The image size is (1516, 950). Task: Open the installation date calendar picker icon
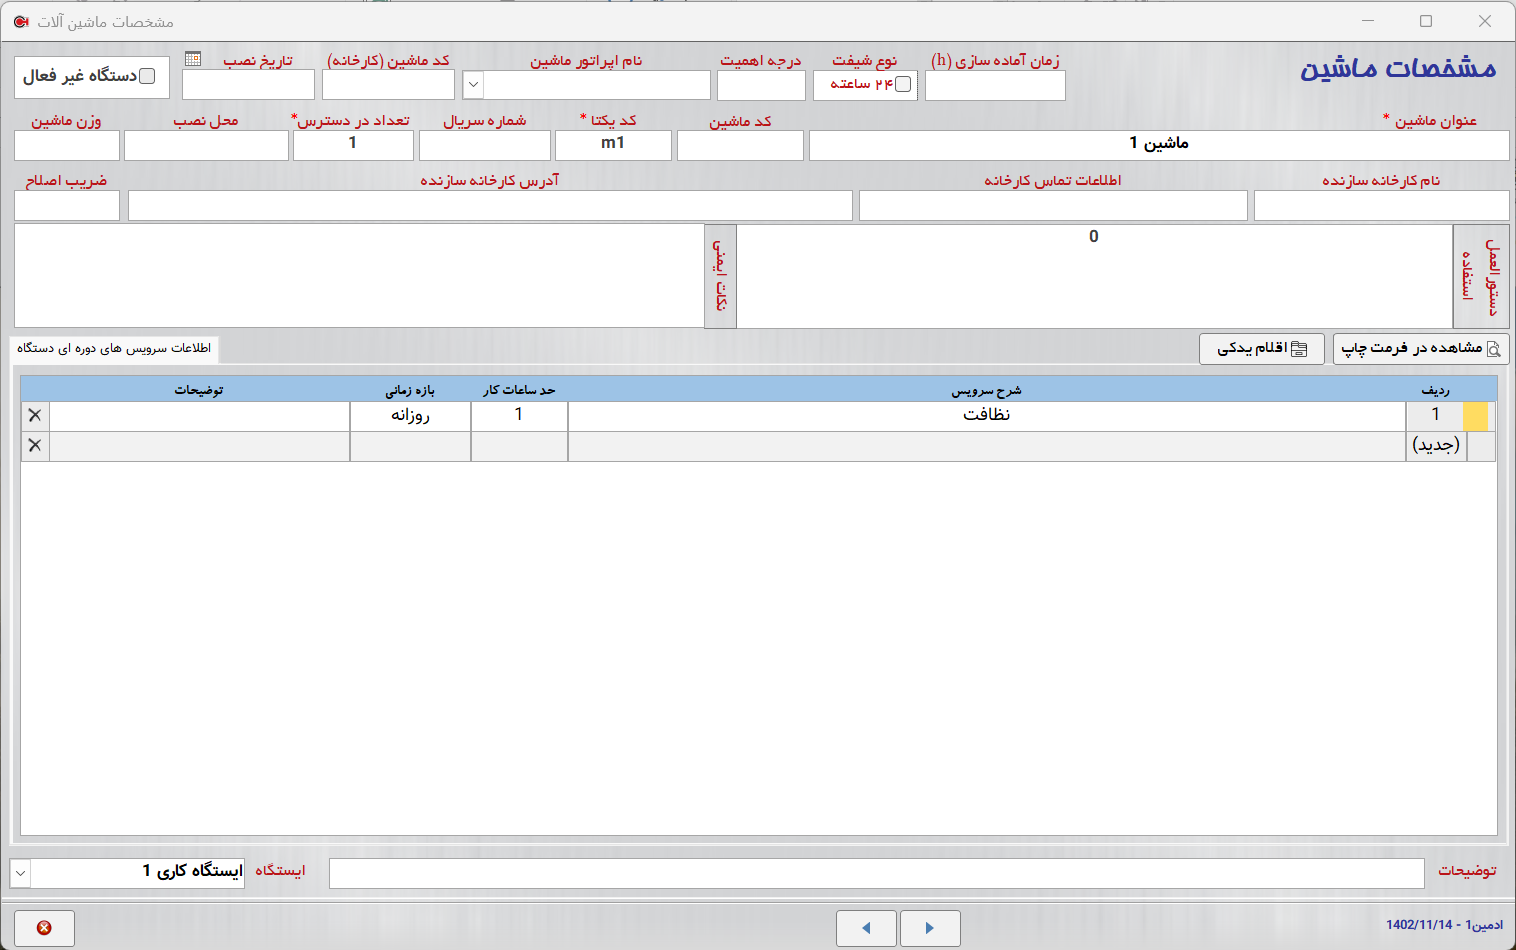[x=193, y=59]
